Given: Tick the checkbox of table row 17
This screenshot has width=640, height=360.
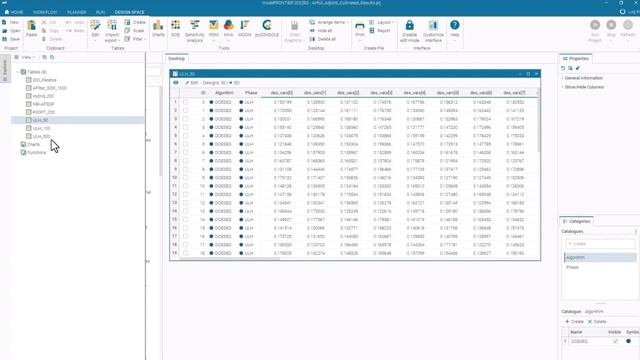Looking at the screenshot, I should coord(185,236).
